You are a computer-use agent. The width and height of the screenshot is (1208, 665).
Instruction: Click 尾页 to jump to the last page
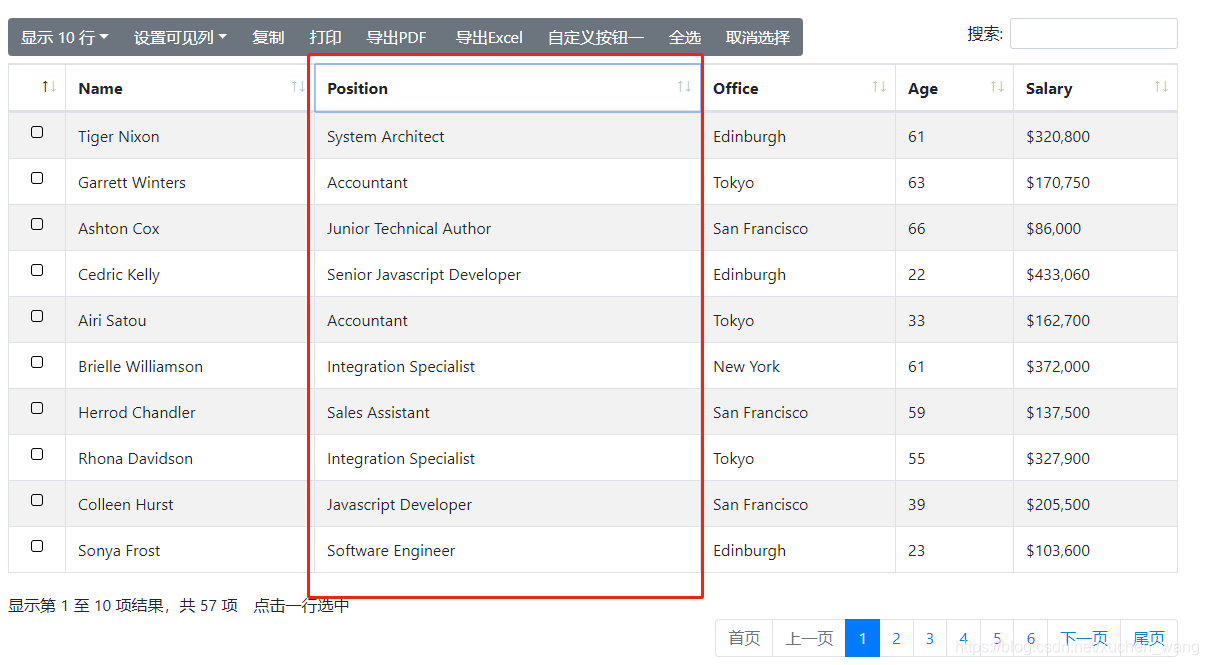coord(1148,638)
